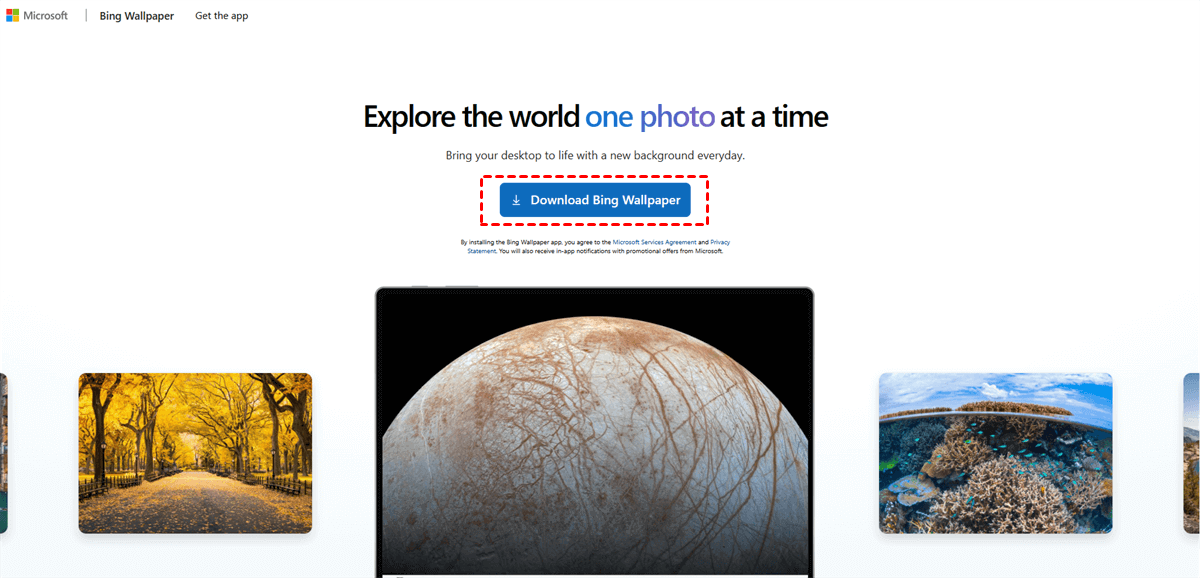
Task: Select the autumn tree-lined path wallpaper thumbnail
Action: pyautogui.click(x=195, y=453)
